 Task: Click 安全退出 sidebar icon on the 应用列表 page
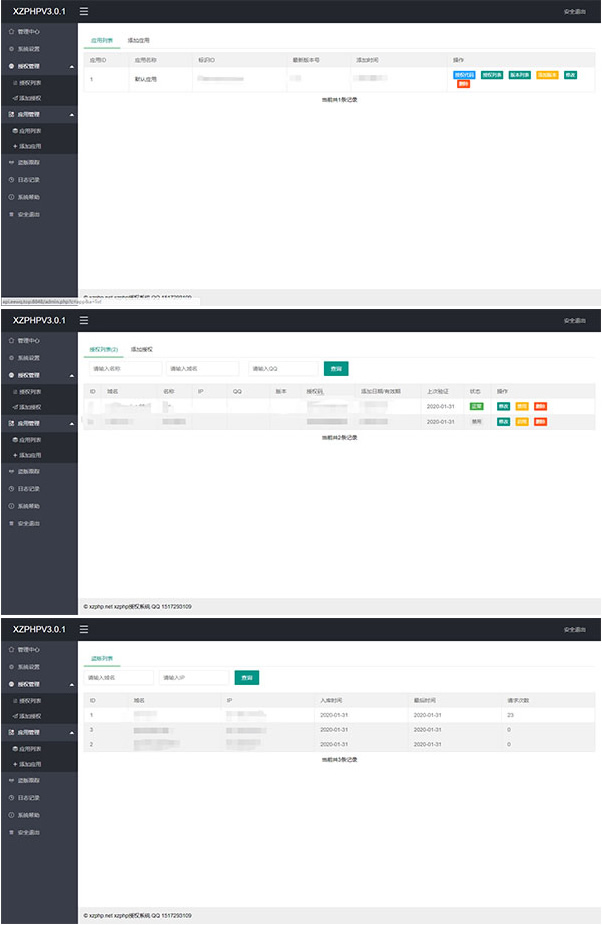coord(11,215)
